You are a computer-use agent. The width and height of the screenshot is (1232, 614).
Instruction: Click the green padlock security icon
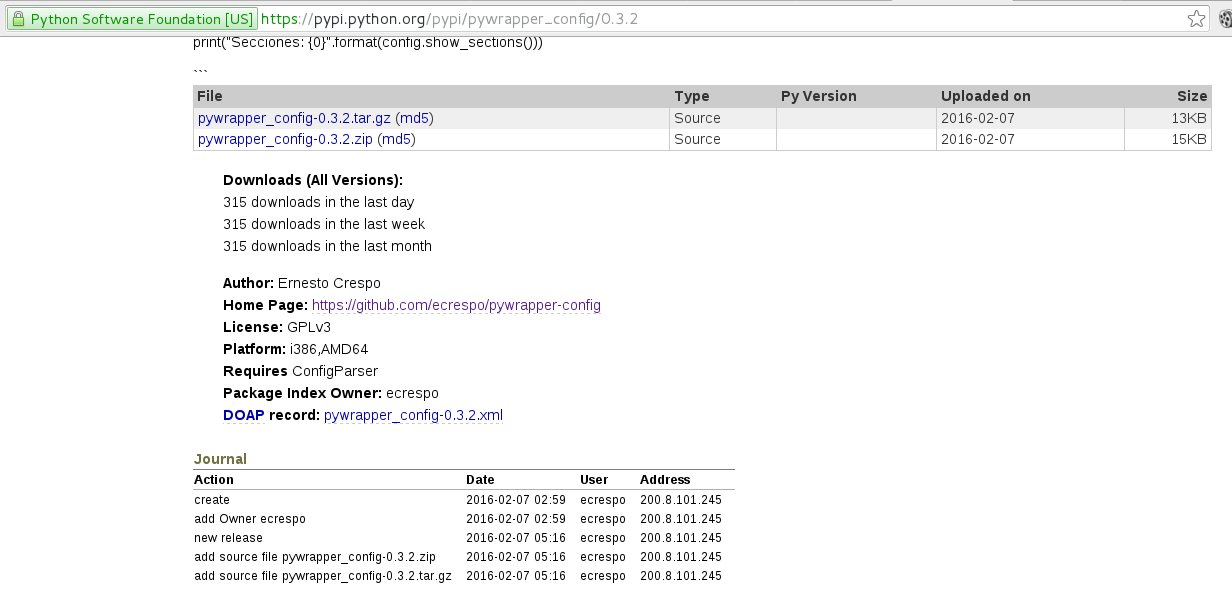tap(18, 19)
